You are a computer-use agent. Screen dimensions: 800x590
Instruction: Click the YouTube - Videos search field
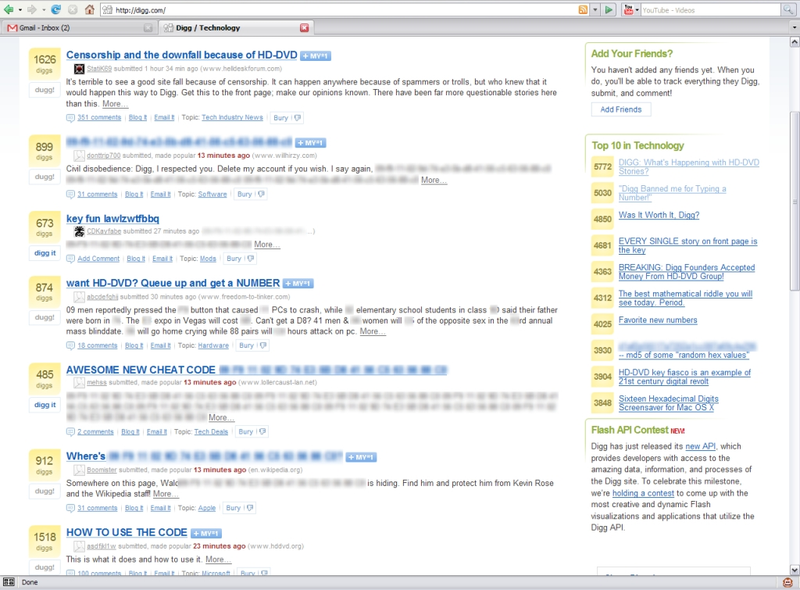click(x=712, y=10)
